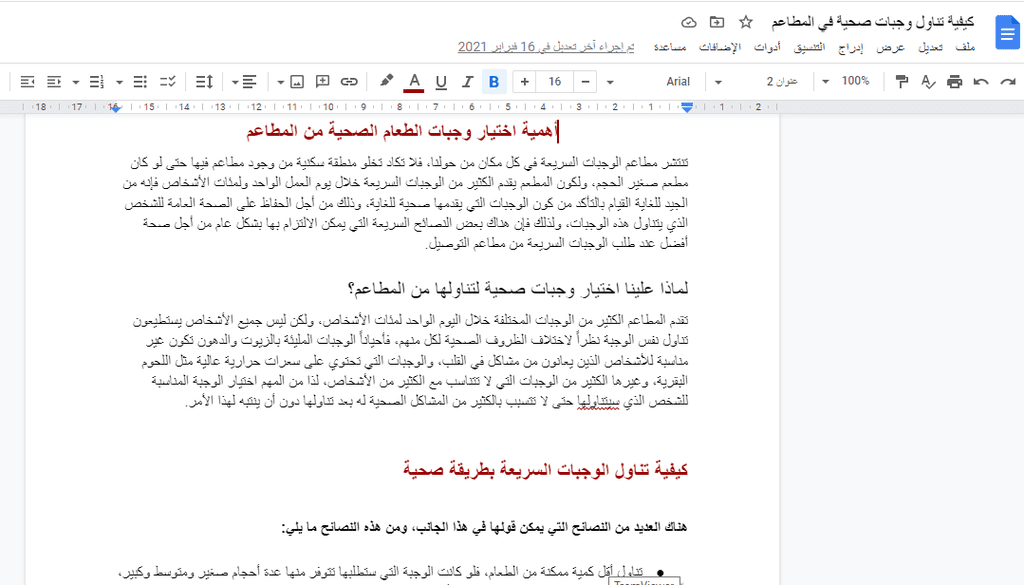
Task: Expand the alignment options arrow
Action: click(234, 82)
